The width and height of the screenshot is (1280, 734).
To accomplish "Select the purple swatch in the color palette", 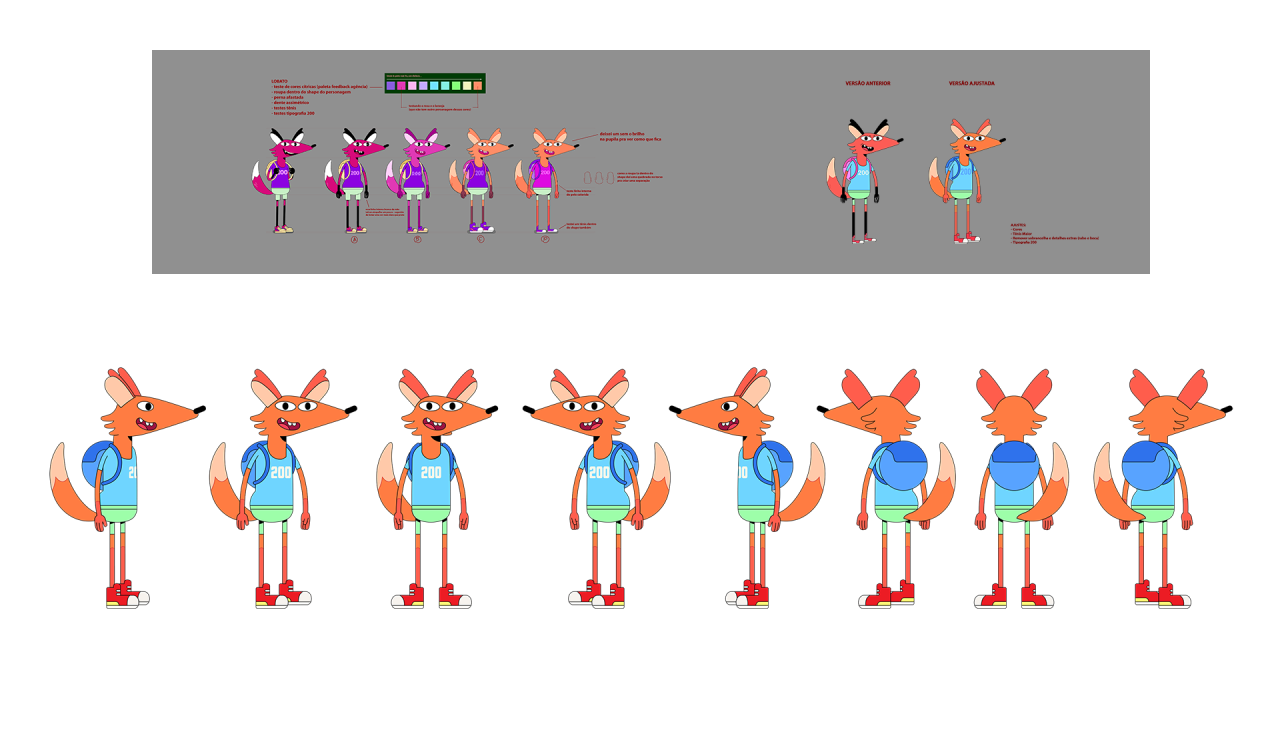I will tap(391, 86).
